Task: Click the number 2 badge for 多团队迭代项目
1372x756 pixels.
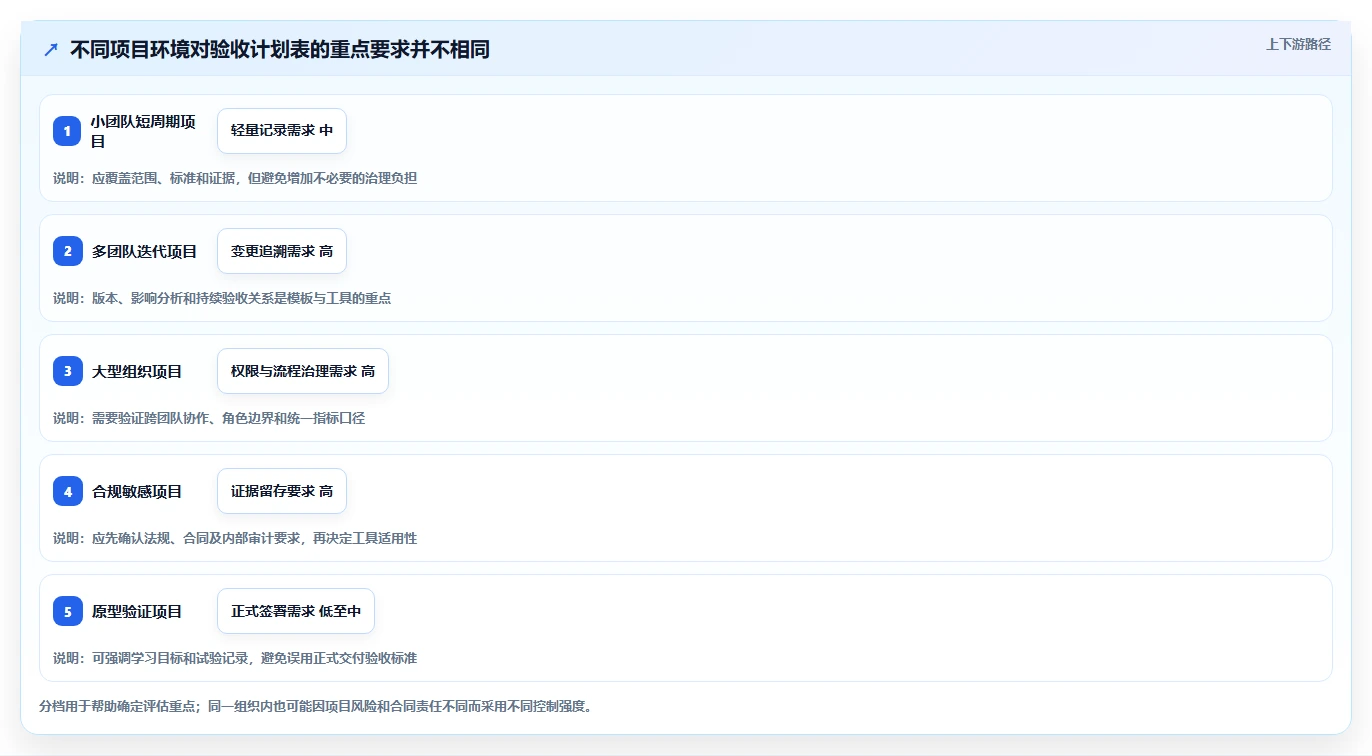Action: (x=67, y=251)
